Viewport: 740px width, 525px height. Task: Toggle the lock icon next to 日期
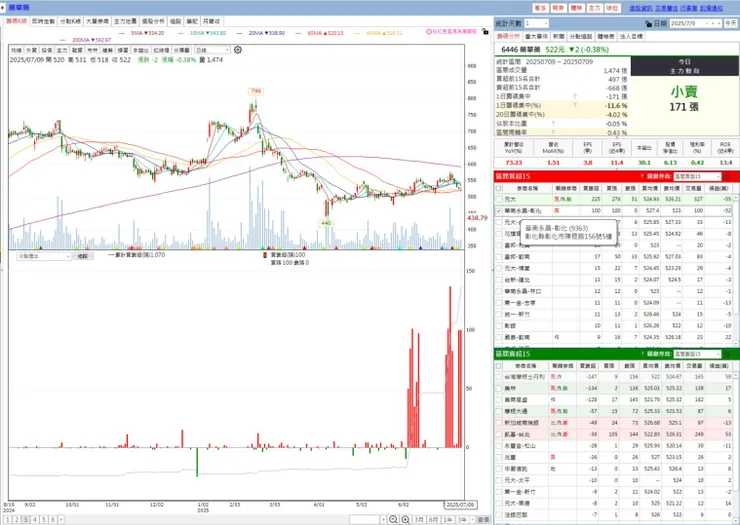pyautogui.click(x=648, y=23)
